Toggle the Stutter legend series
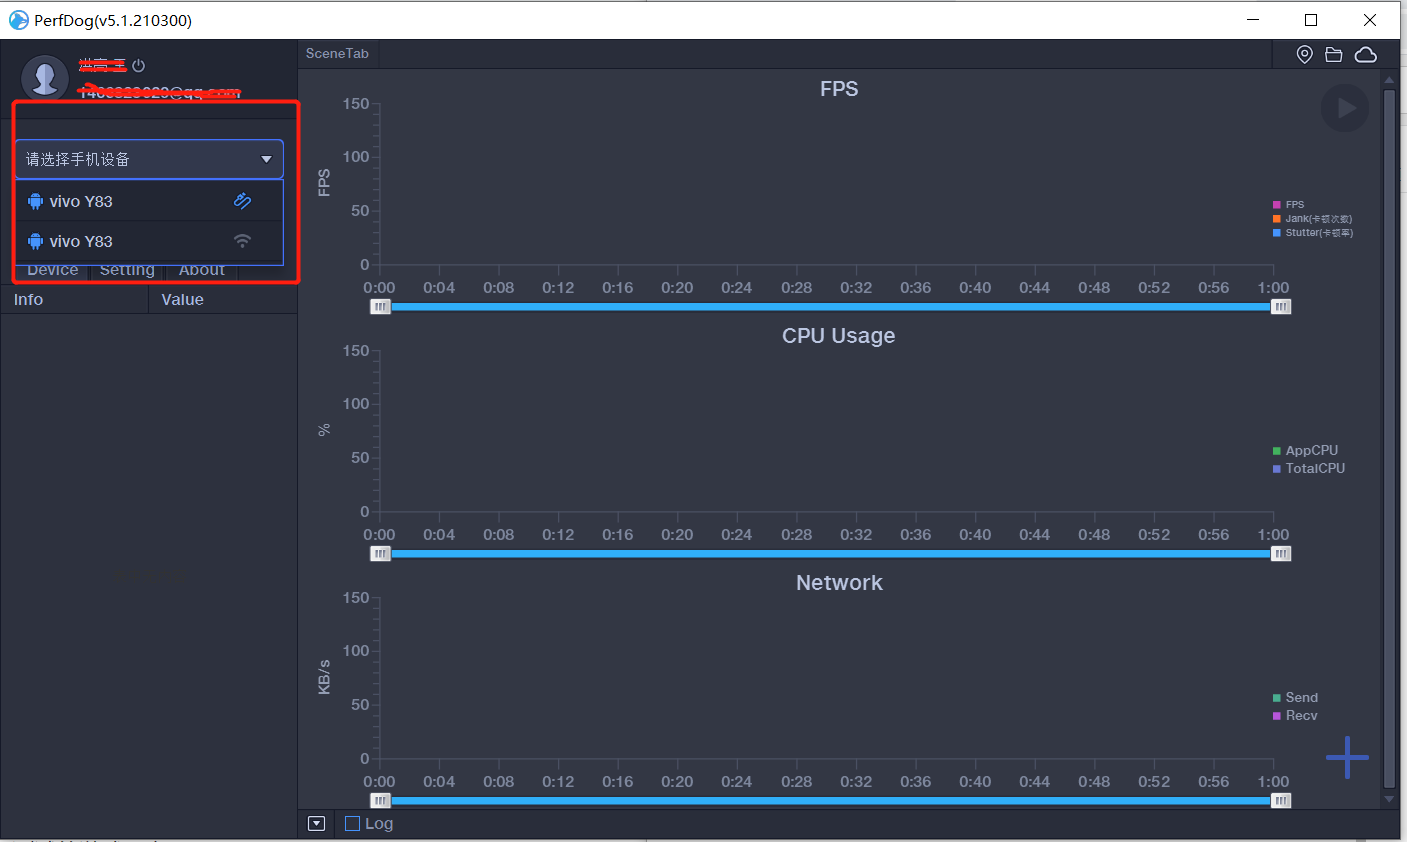The image size is (1407, 842). (x=1313, y=232)
